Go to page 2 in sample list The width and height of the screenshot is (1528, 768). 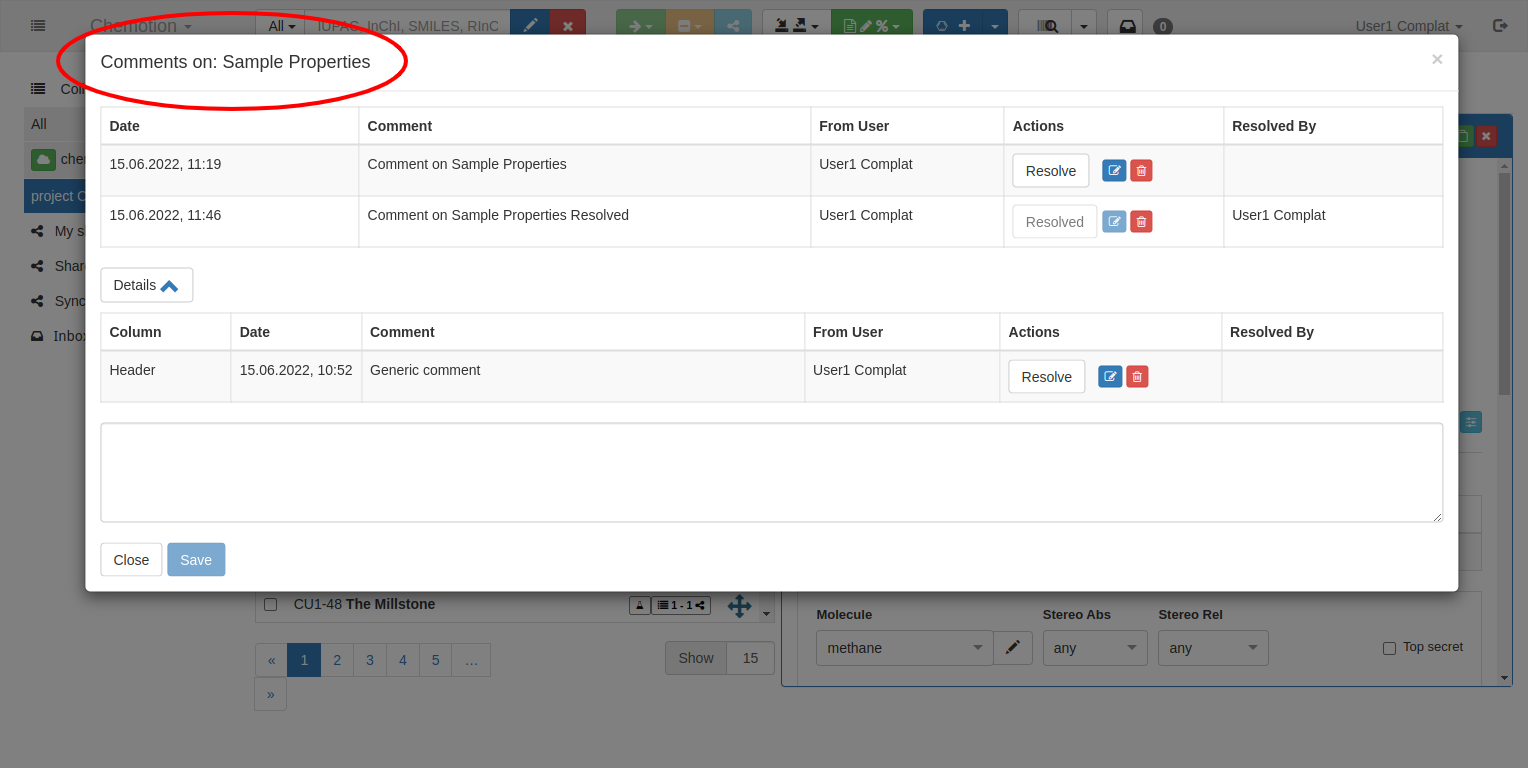point(337,660)
